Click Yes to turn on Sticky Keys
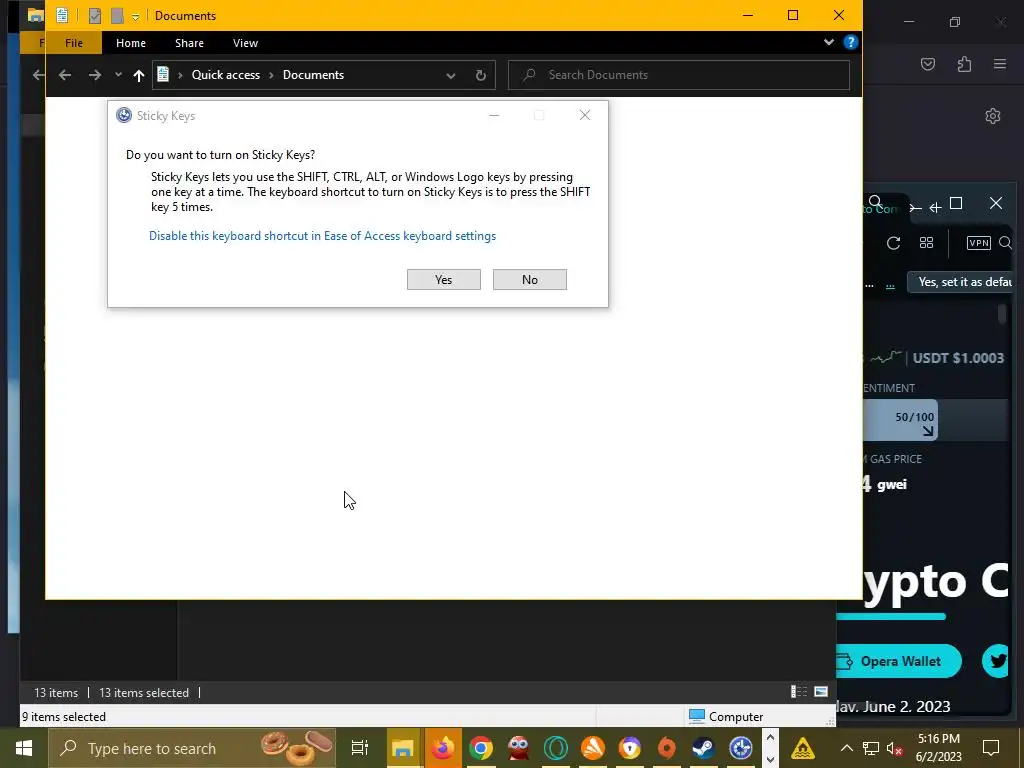The height and width of the screenshot is (768, 1024). tap(443, 280)
